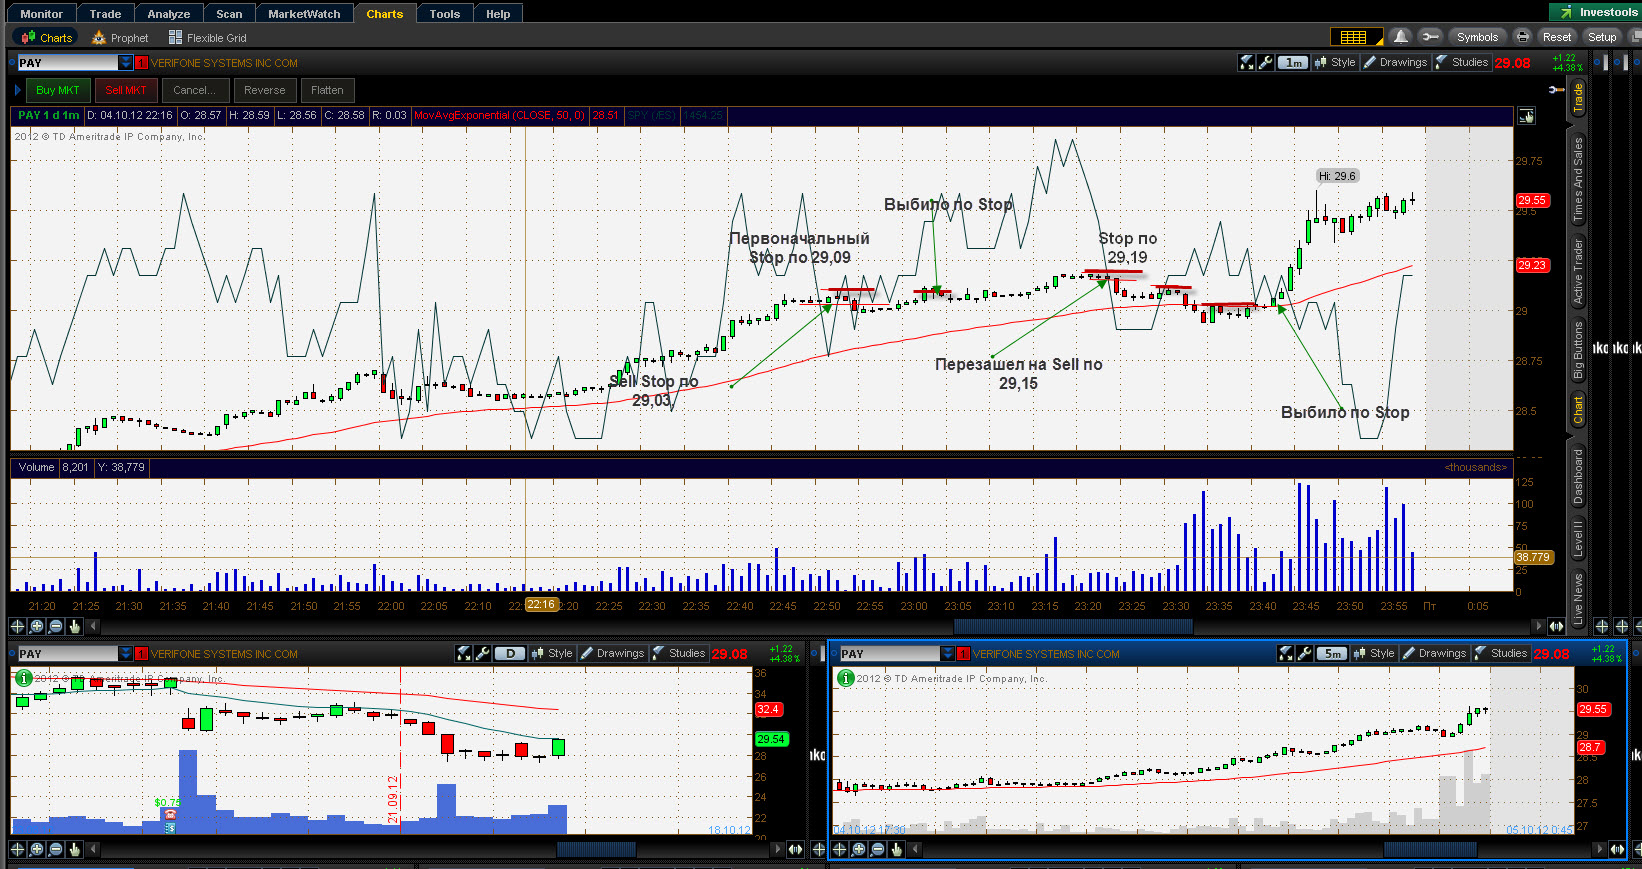1642x869 pixels.
Task: Toggle Times And Sales side panel
Action: 1578,180
